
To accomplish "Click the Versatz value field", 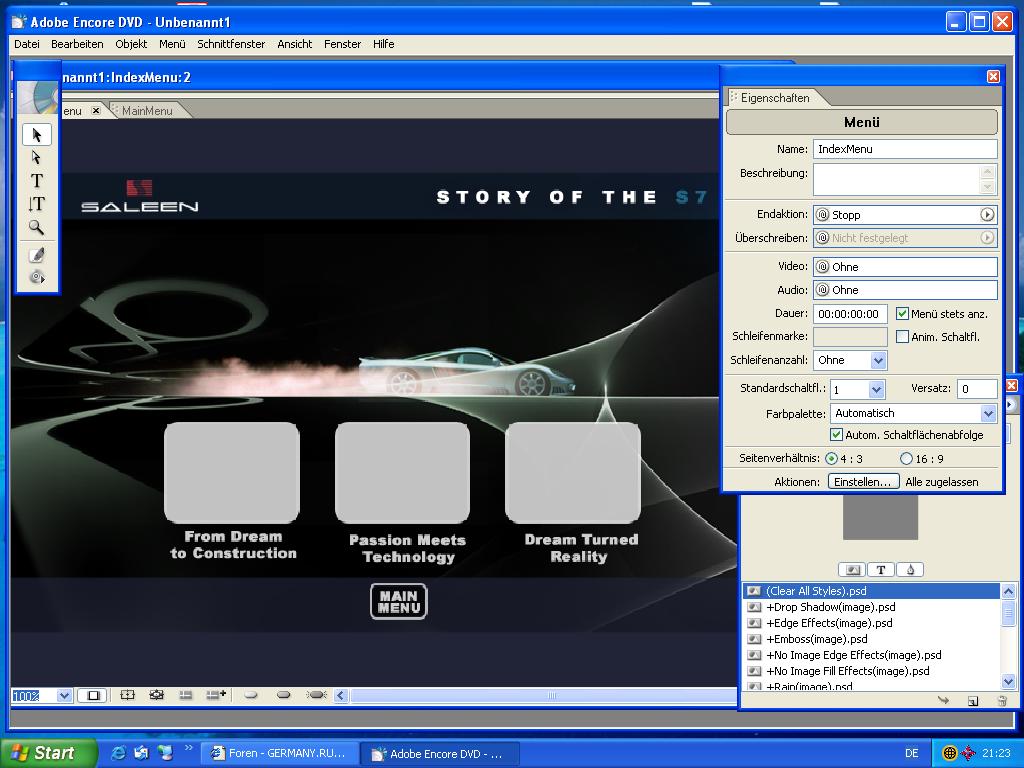I will pos(977,389).
